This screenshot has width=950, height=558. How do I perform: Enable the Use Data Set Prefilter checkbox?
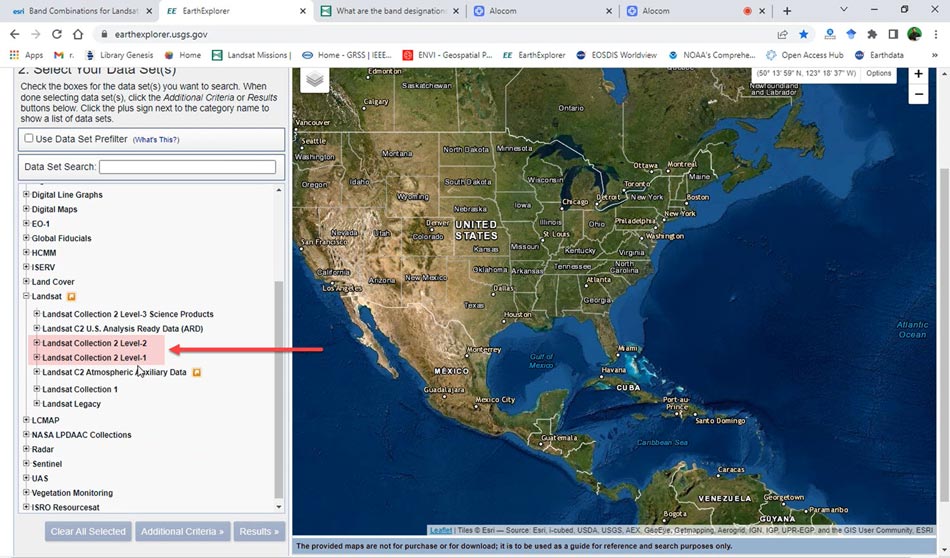pos(28,138)
